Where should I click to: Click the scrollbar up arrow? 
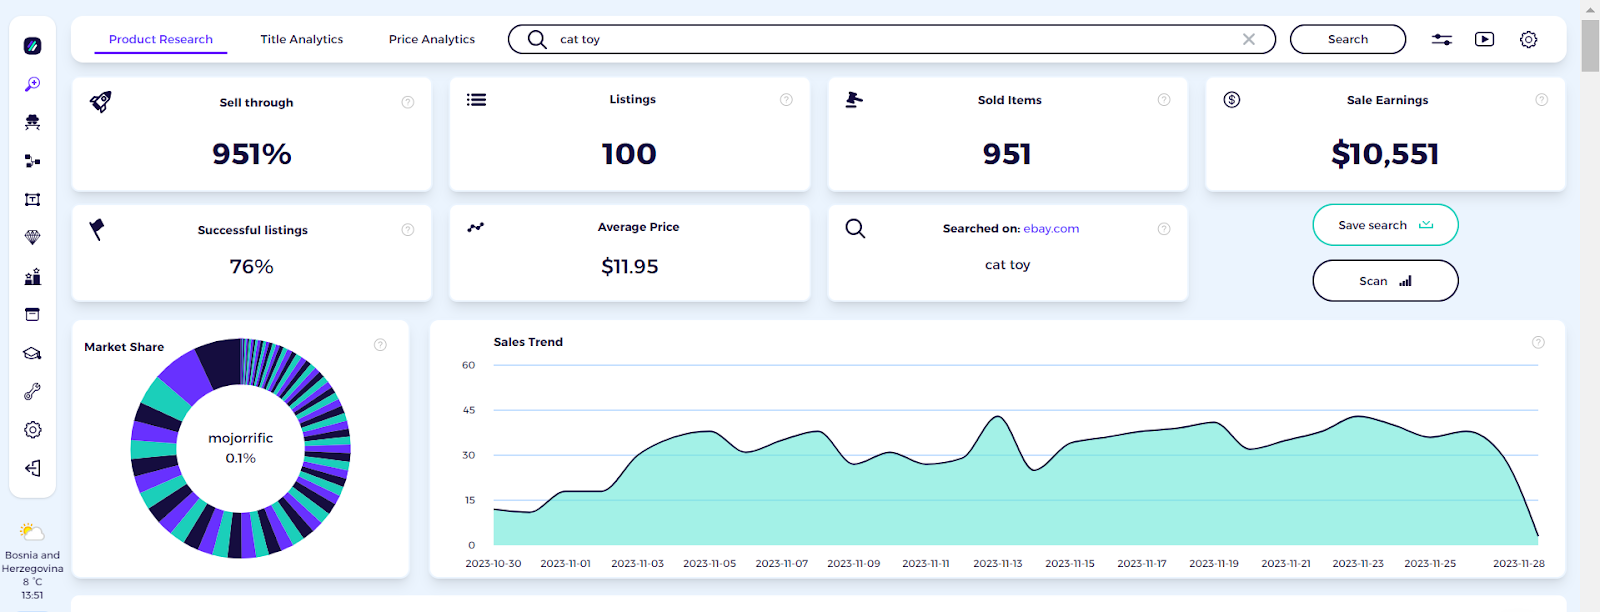coord(1590,9)
